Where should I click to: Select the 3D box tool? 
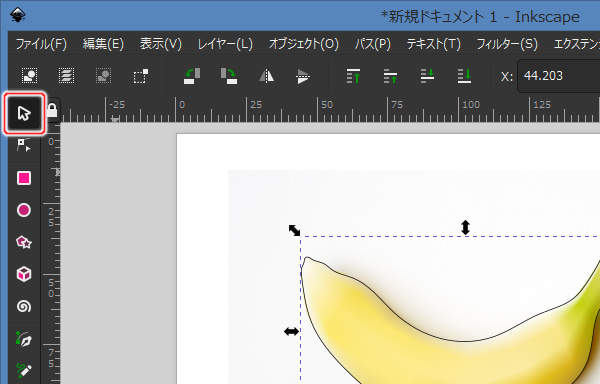click(x=24, y=274)
